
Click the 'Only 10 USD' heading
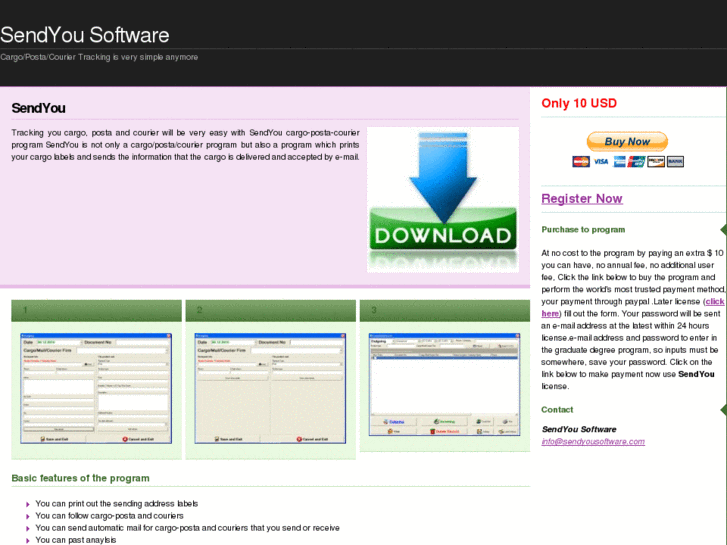coord(579,103)
